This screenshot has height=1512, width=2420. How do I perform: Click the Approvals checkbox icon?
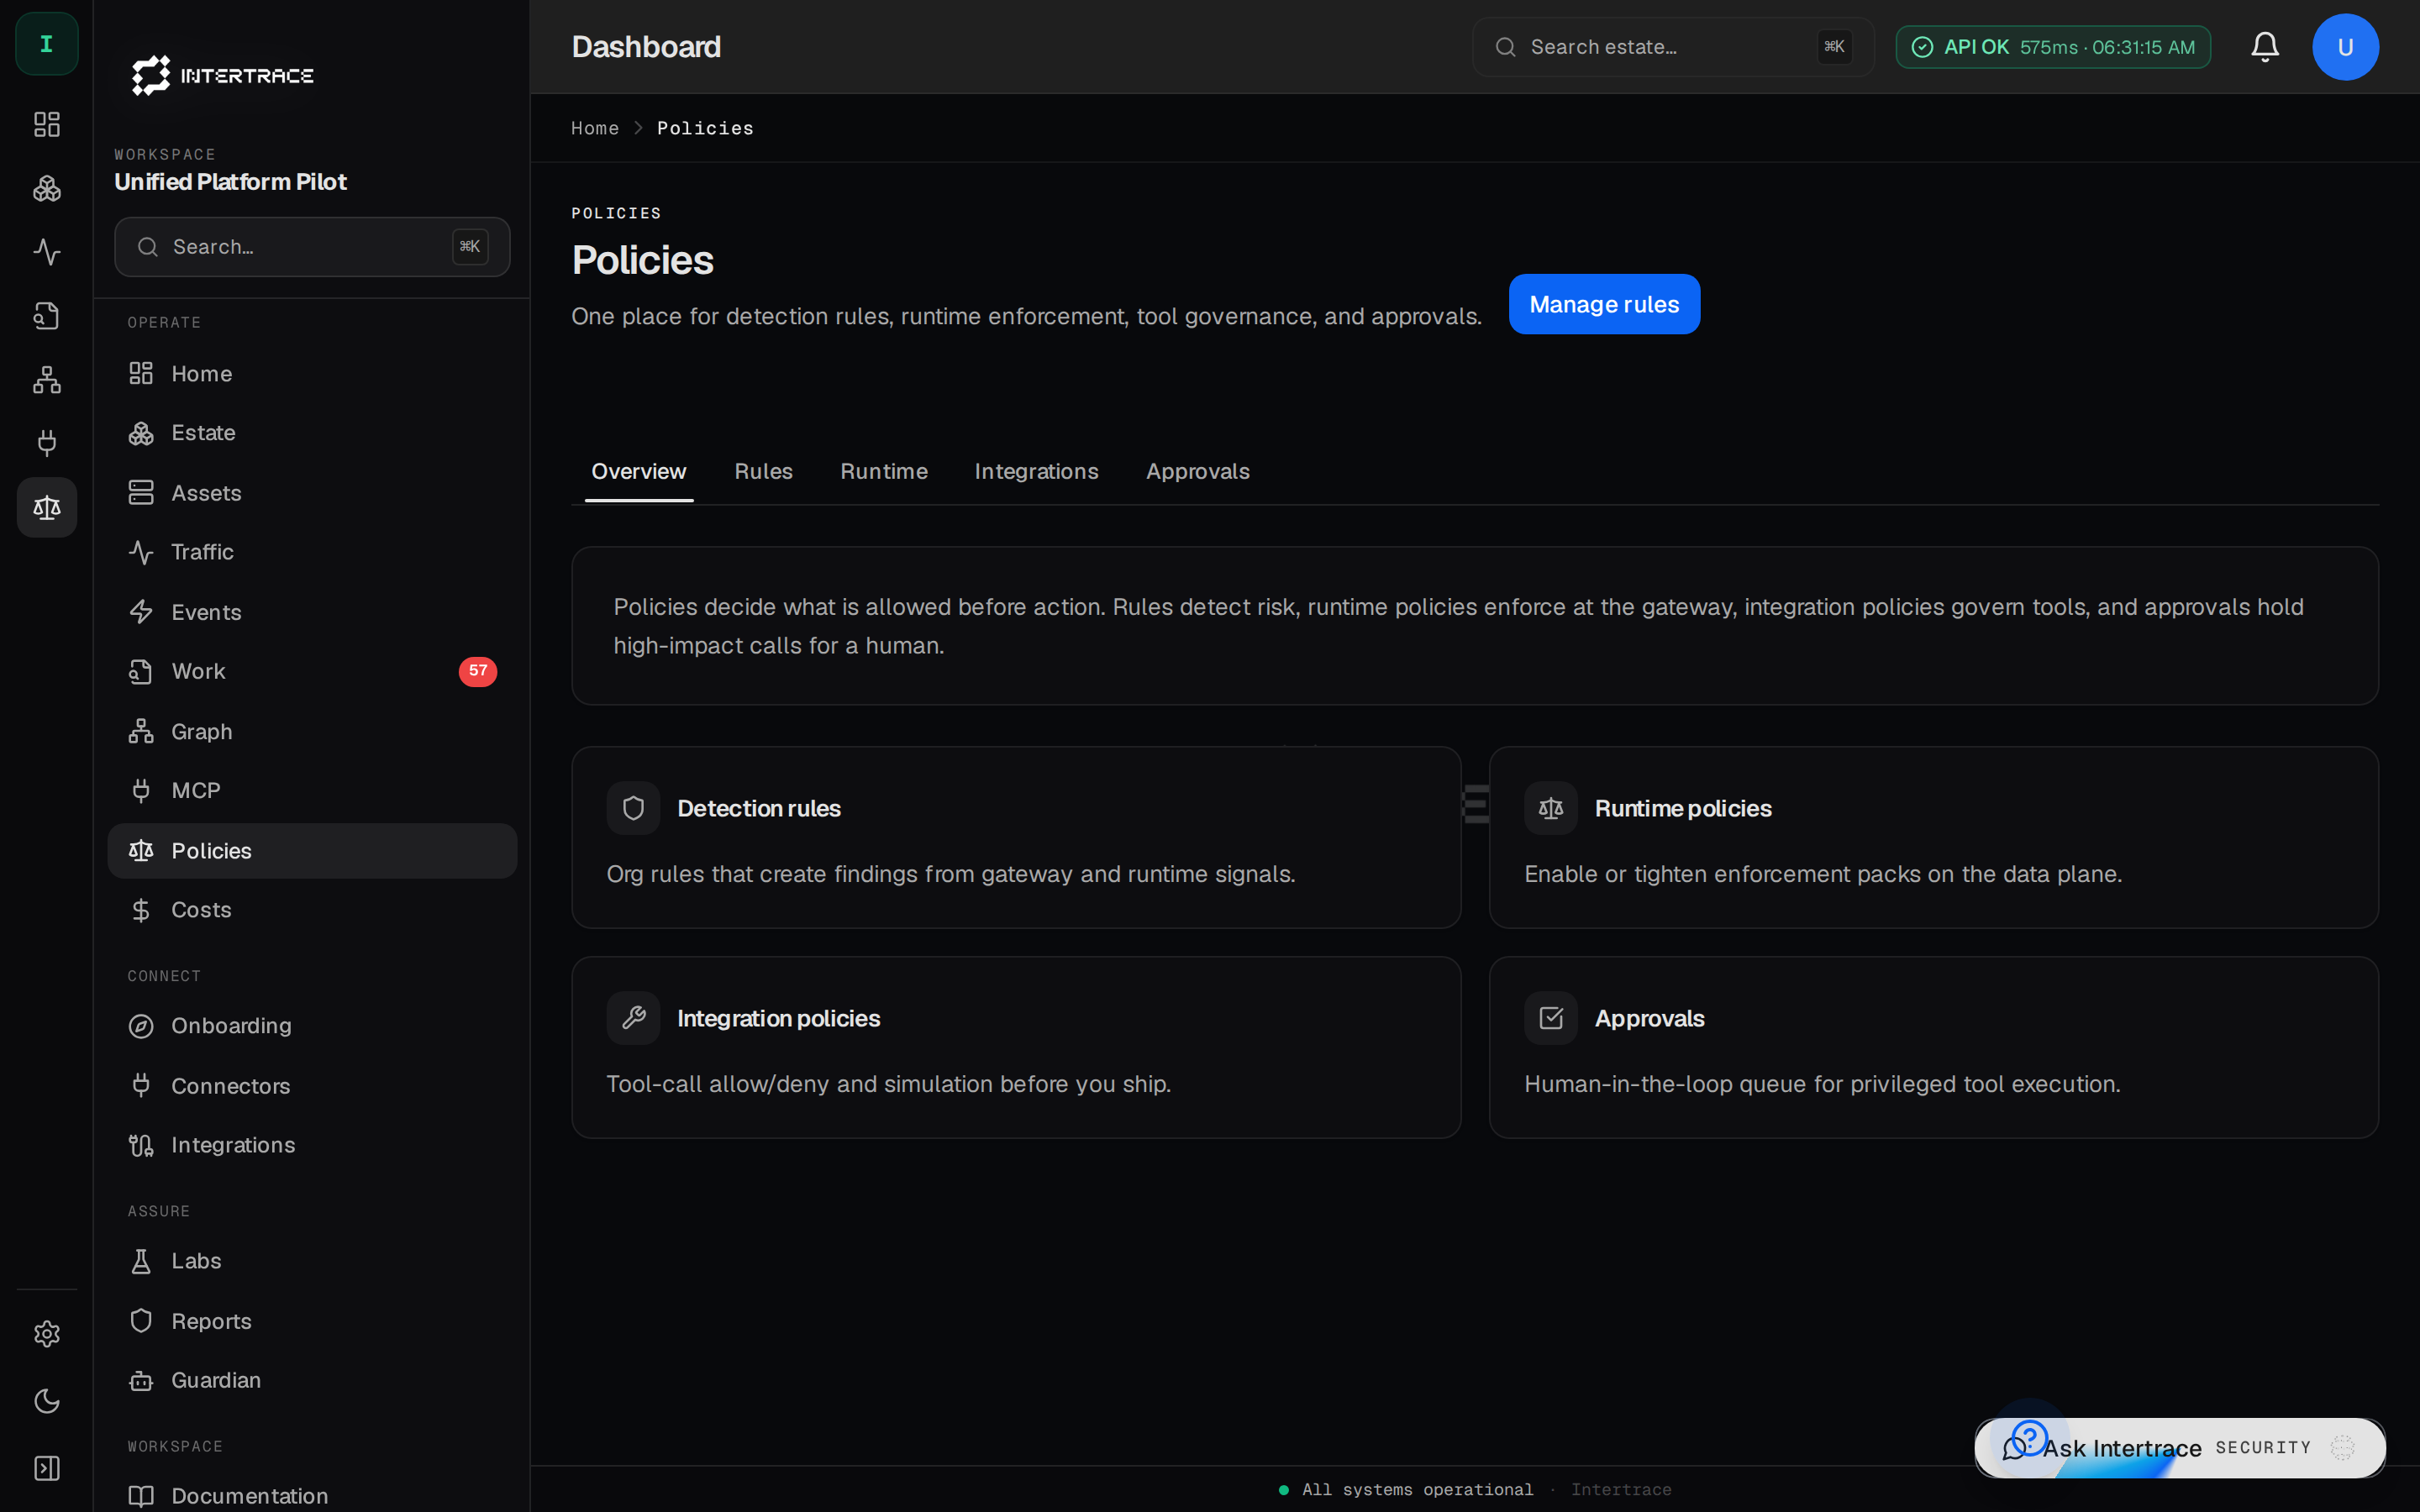pos(1551,1018)
